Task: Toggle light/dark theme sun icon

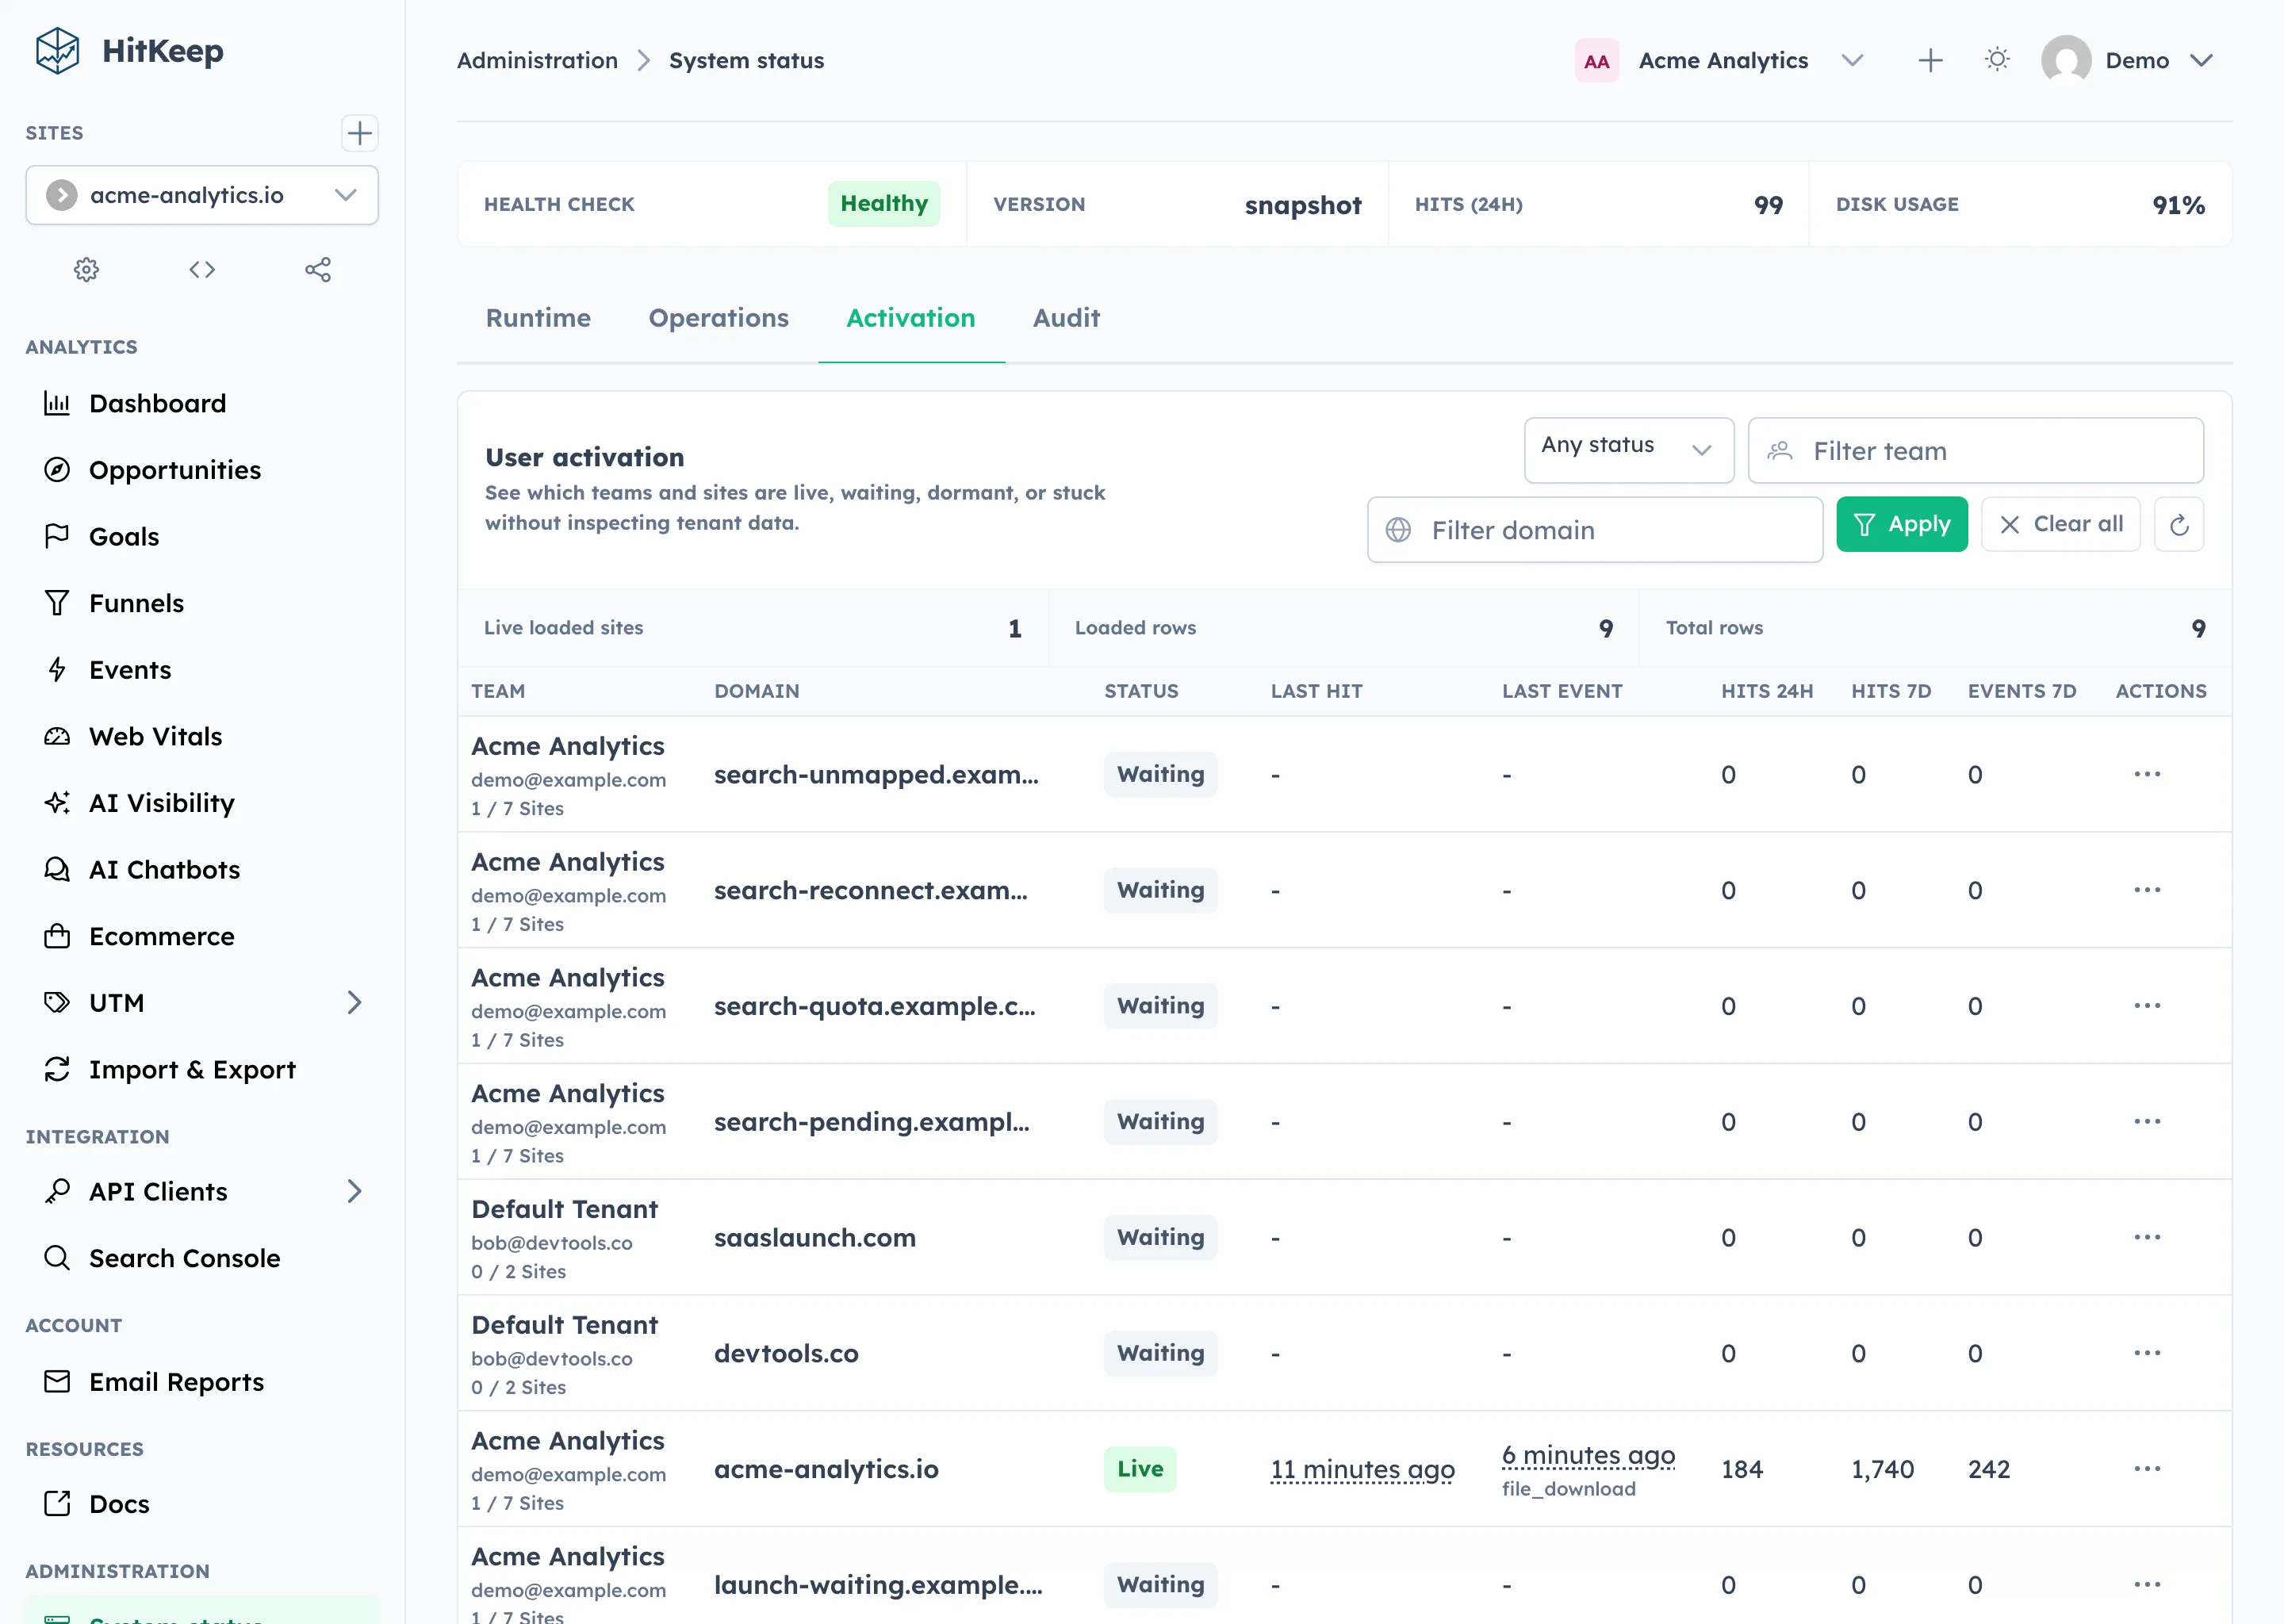Action: pos(1997,60)
